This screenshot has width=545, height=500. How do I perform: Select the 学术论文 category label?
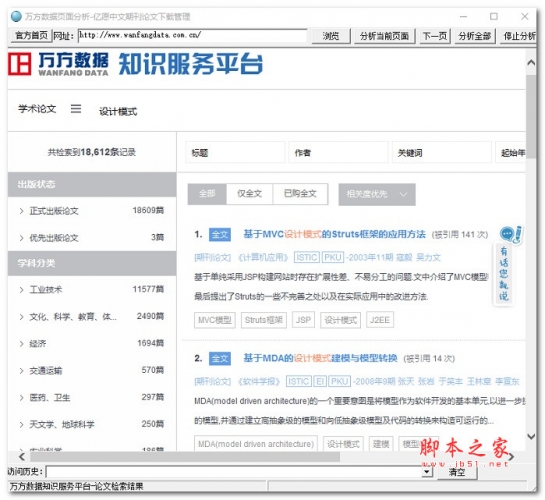[37, 109]
